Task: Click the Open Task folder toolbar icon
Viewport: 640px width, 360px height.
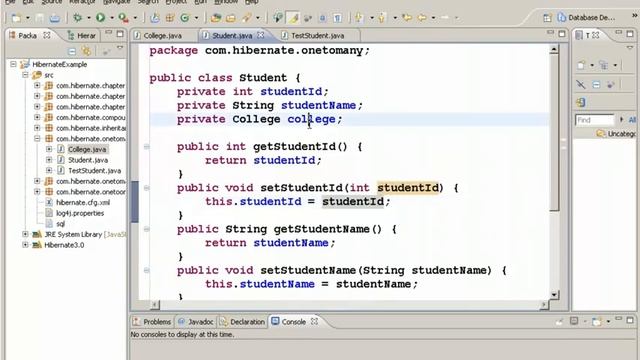Action: pos(231,18)
